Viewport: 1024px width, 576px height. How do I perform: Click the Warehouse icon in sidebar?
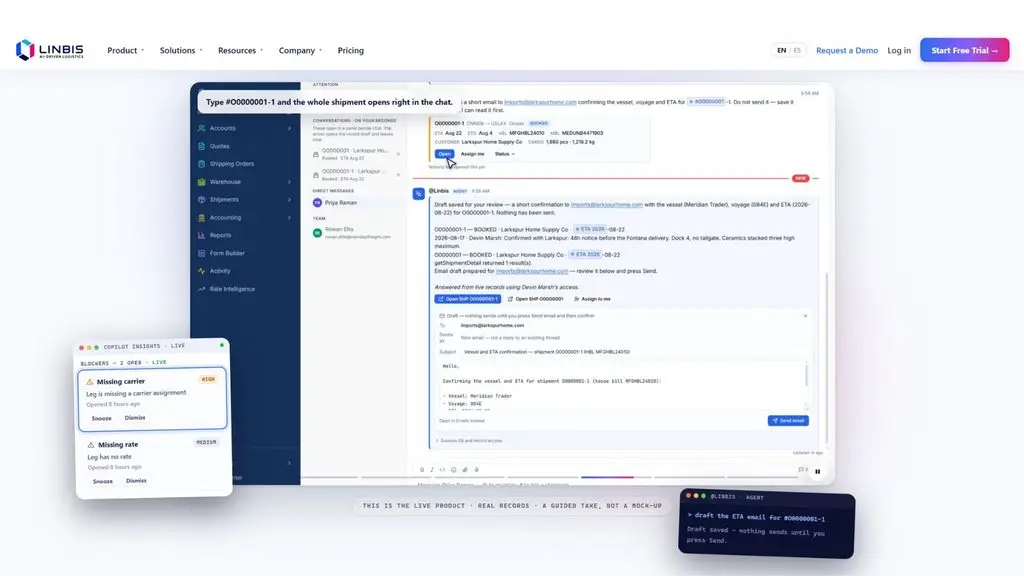coord(201,182)
